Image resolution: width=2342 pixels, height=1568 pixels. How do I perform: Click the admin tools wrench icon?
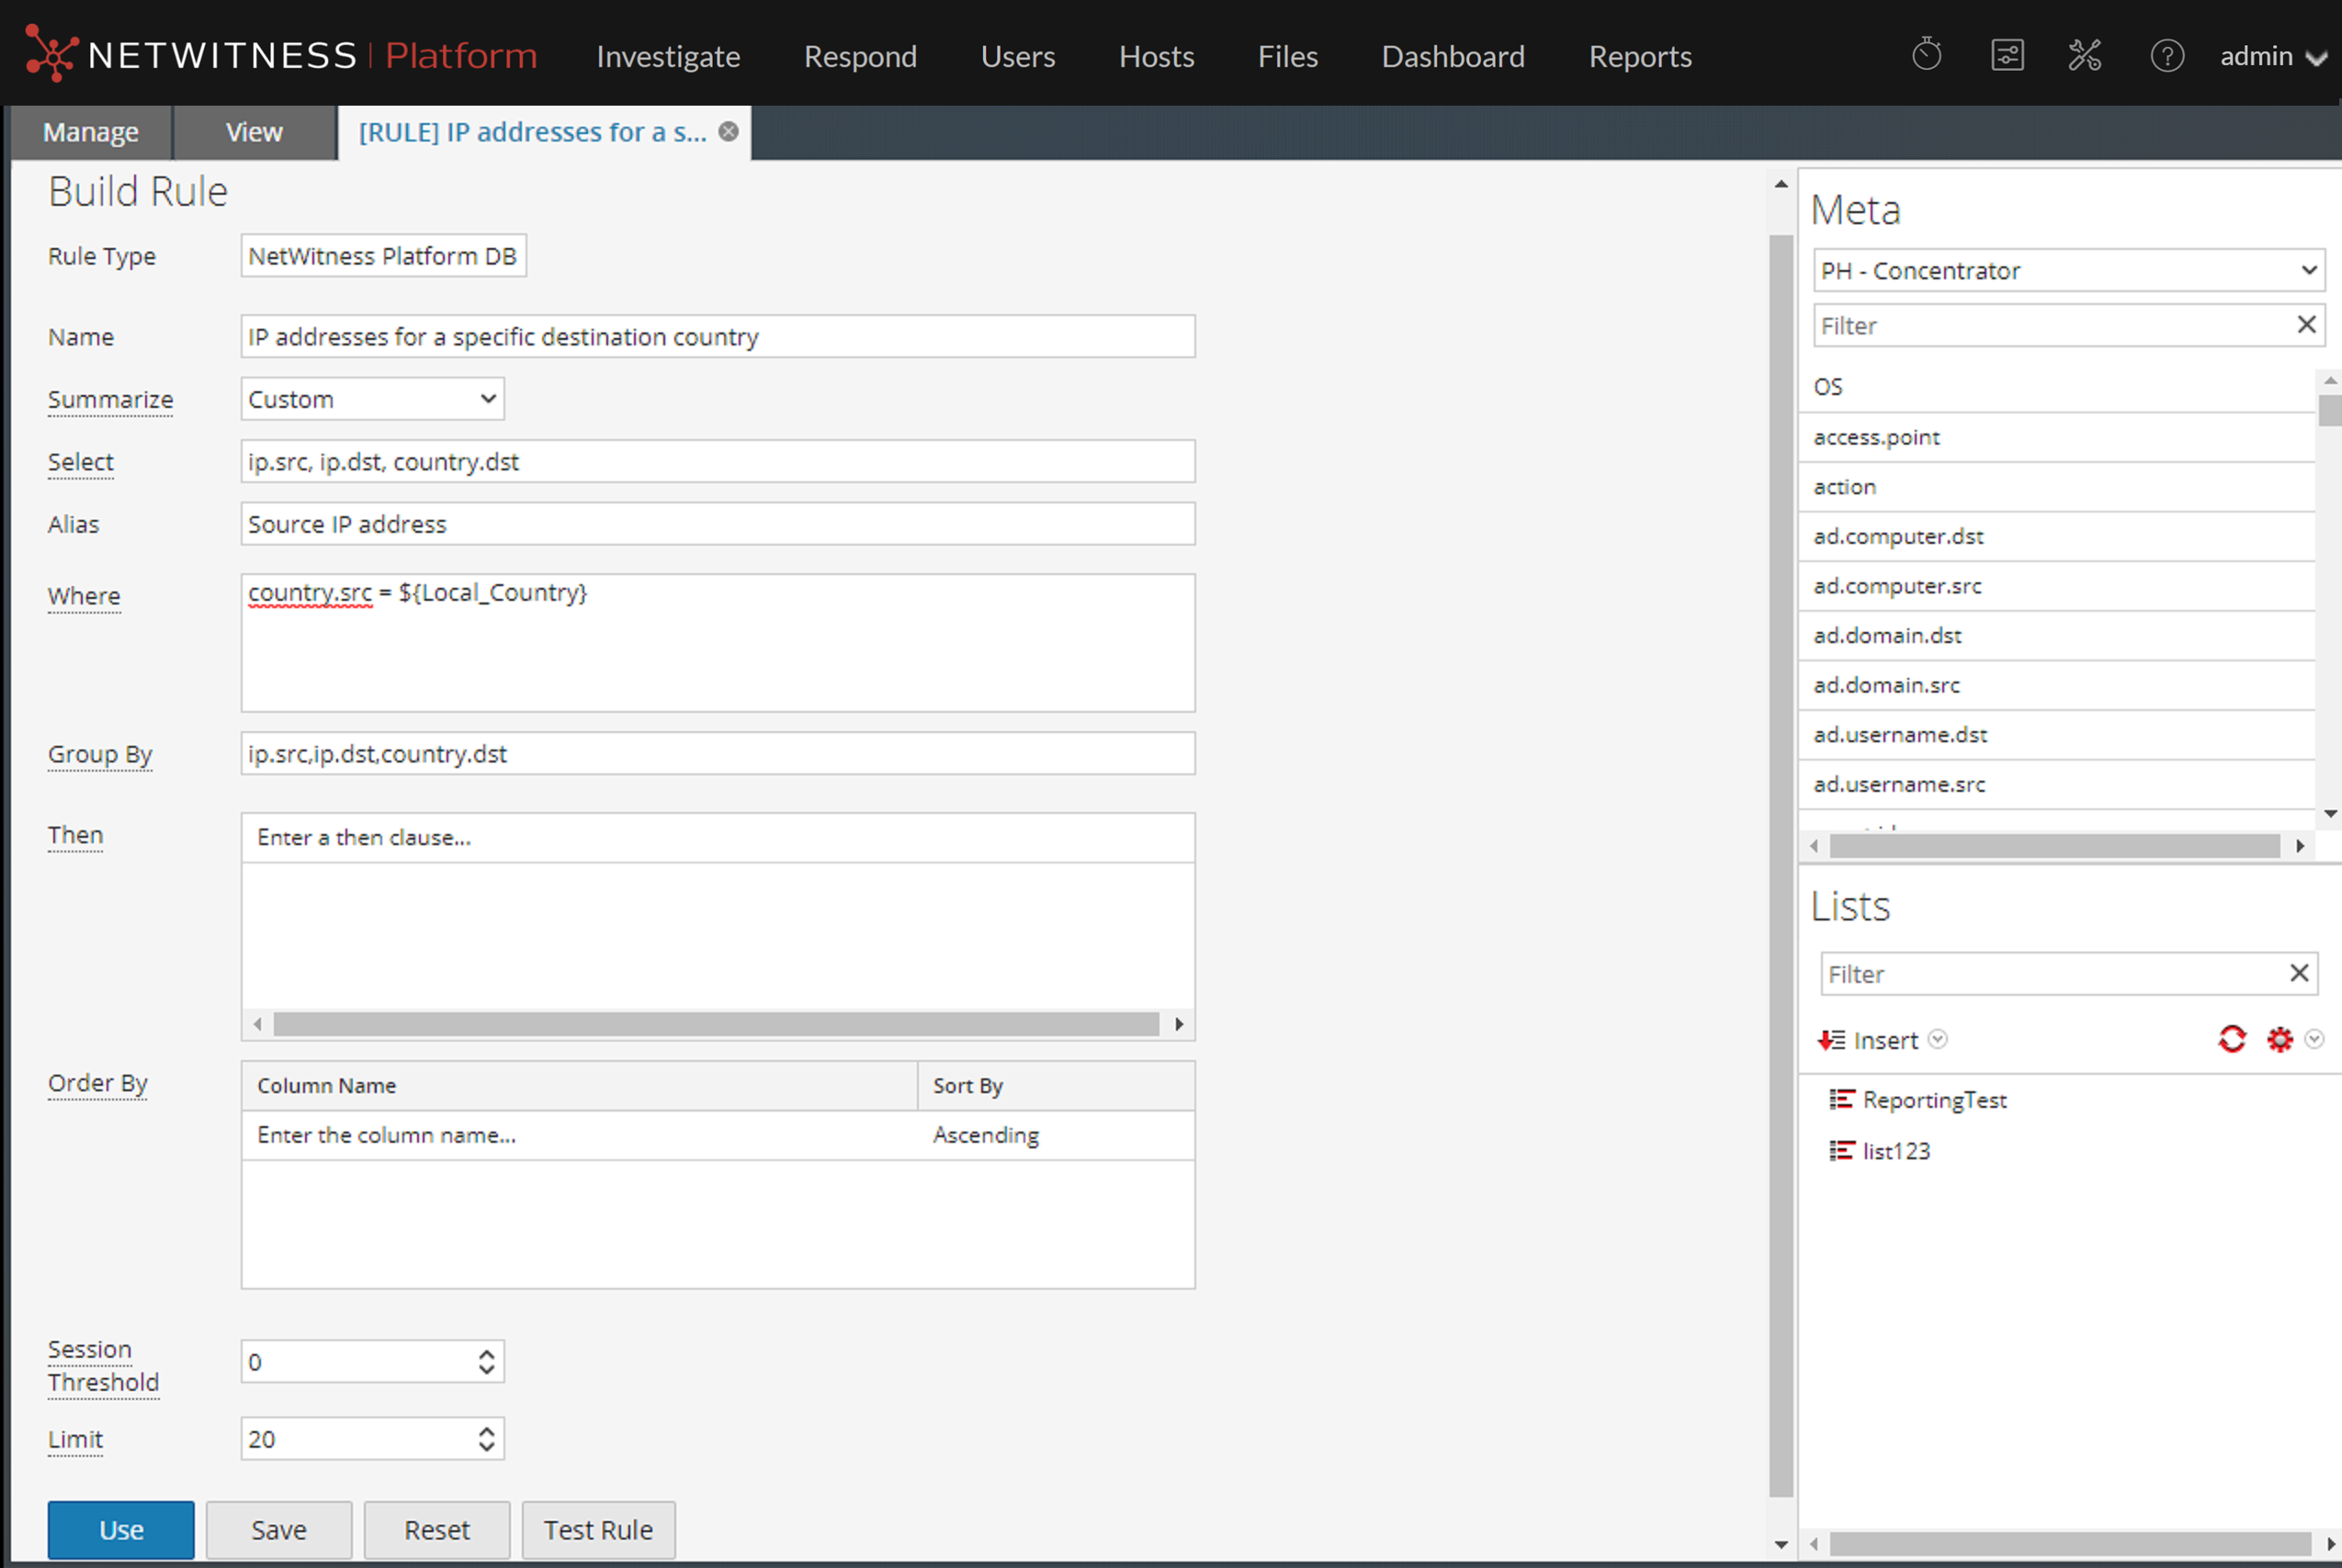[x=2085, y=55]
